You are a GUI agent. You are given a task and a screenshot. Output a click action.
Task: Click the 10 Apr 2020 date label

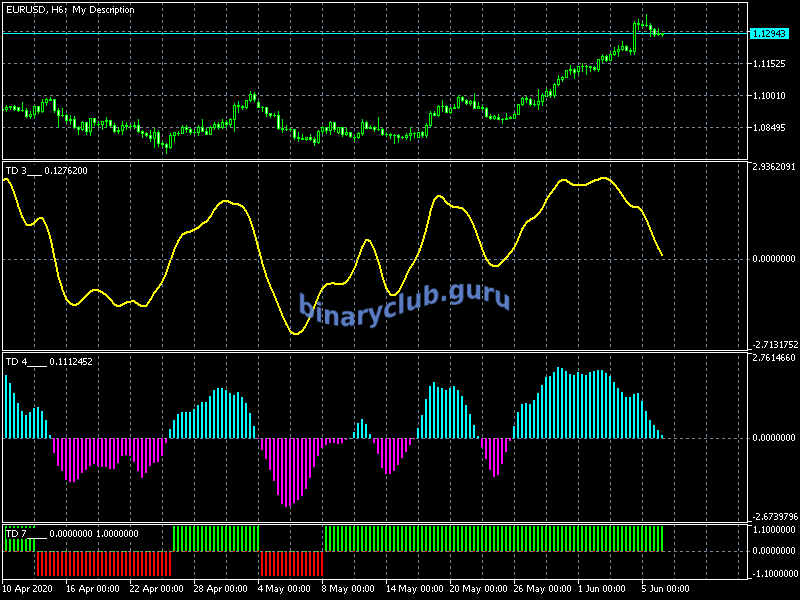[27, 588]
